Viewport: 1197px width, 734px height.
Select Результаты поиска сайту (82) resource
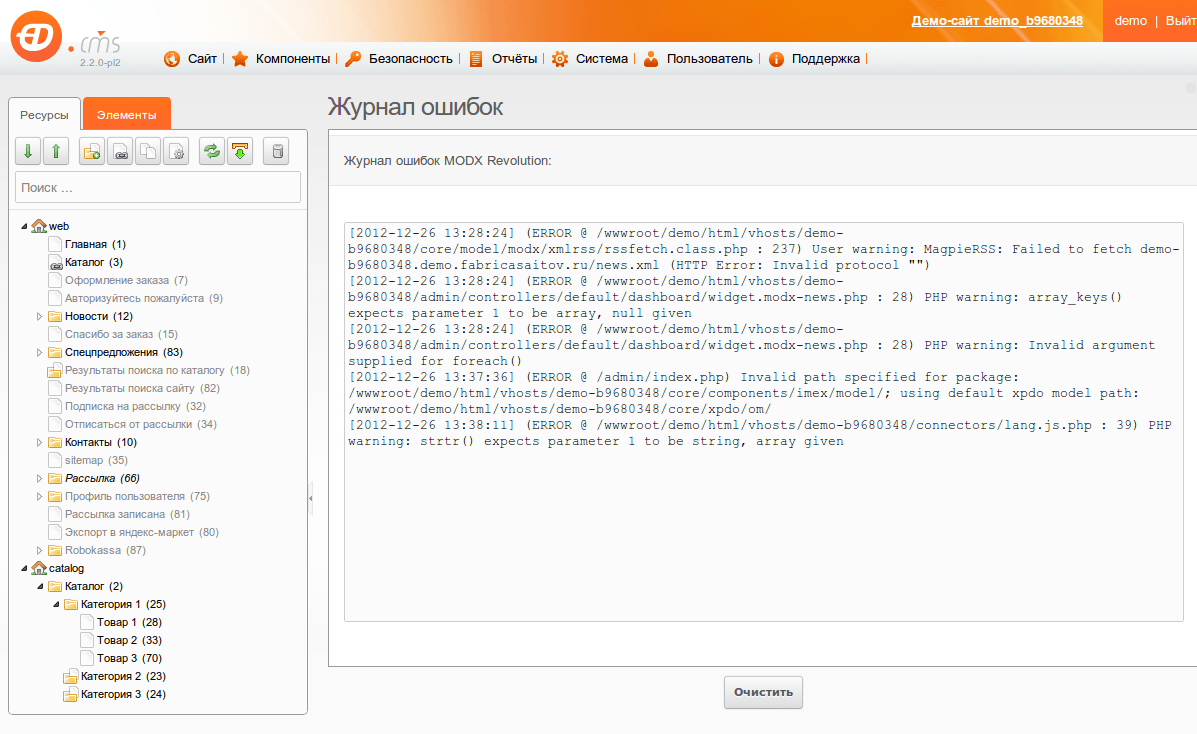[x=142, y=388]
